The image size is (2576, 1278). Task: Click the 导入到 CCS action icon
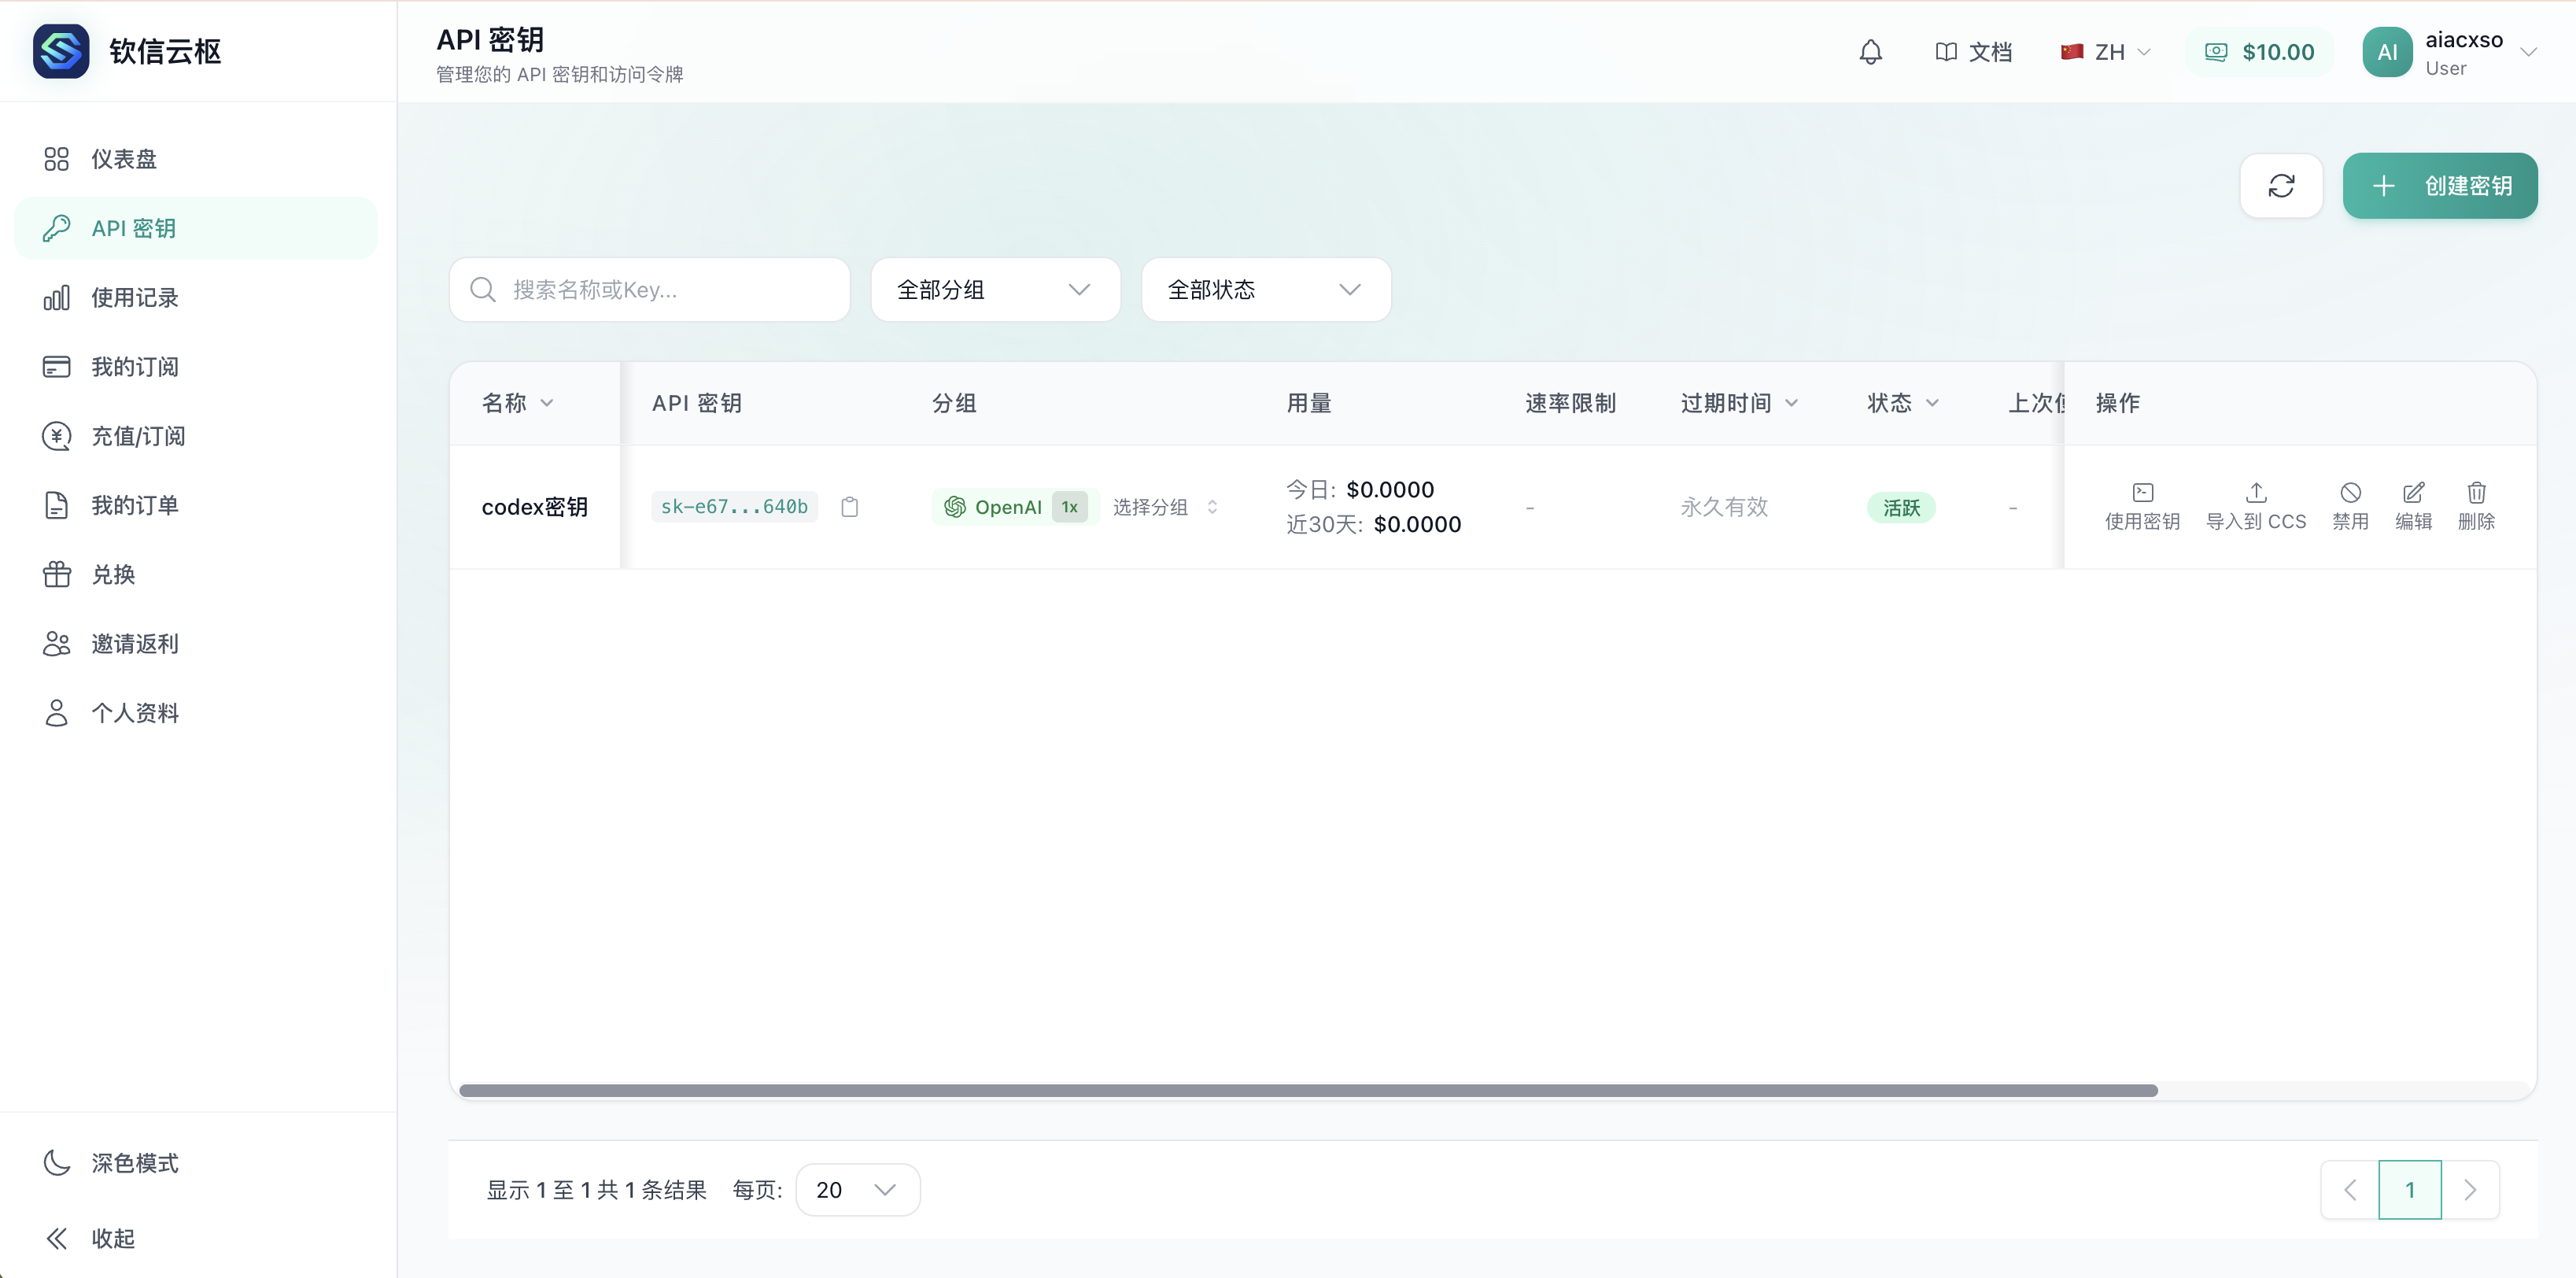click(x=2255, y=507)
